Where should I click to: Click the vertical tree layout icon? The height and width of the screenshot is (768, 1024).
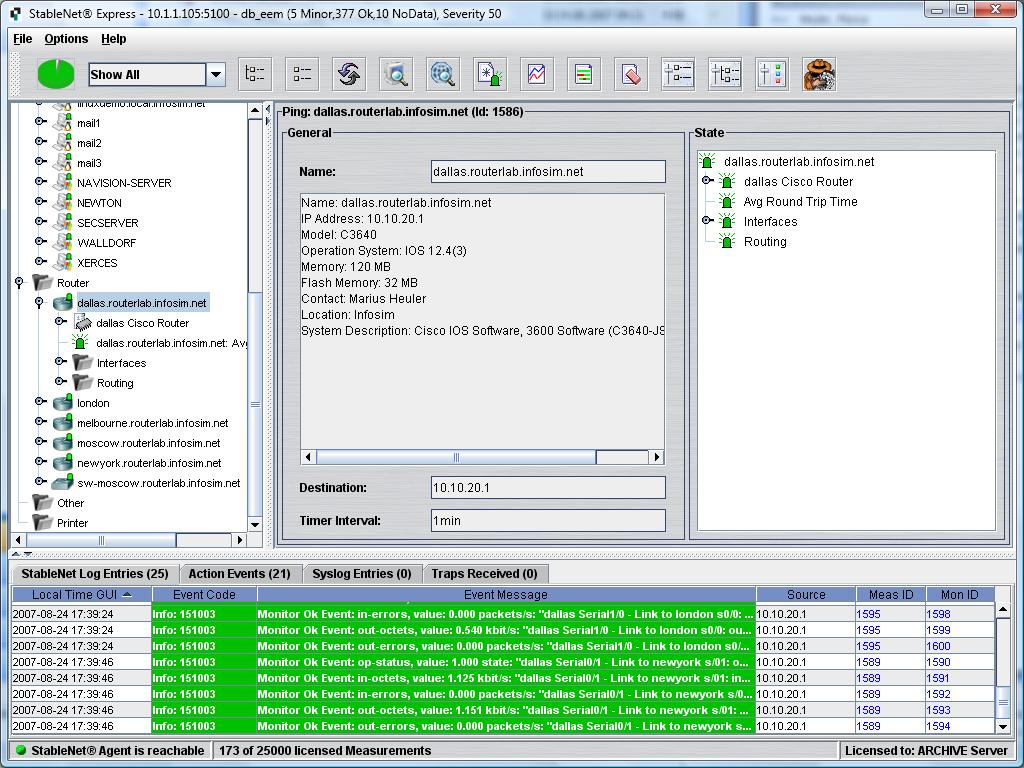725,74
